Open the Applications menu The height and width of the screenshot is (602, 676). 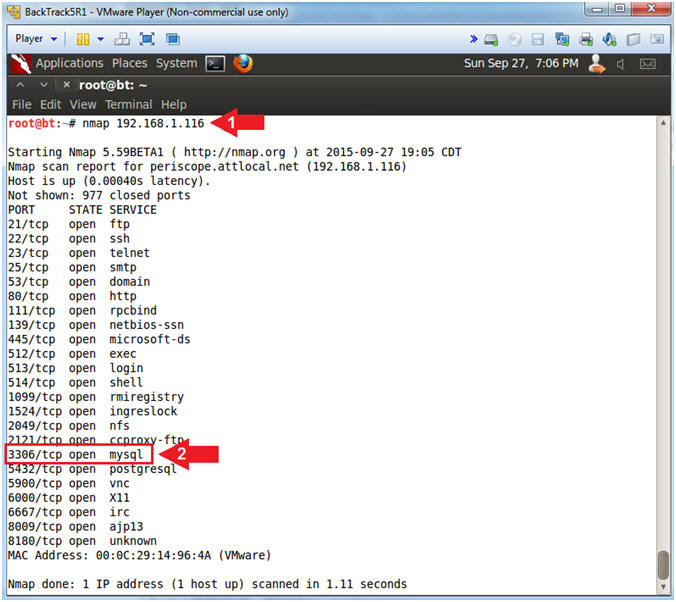click(69, 63)
